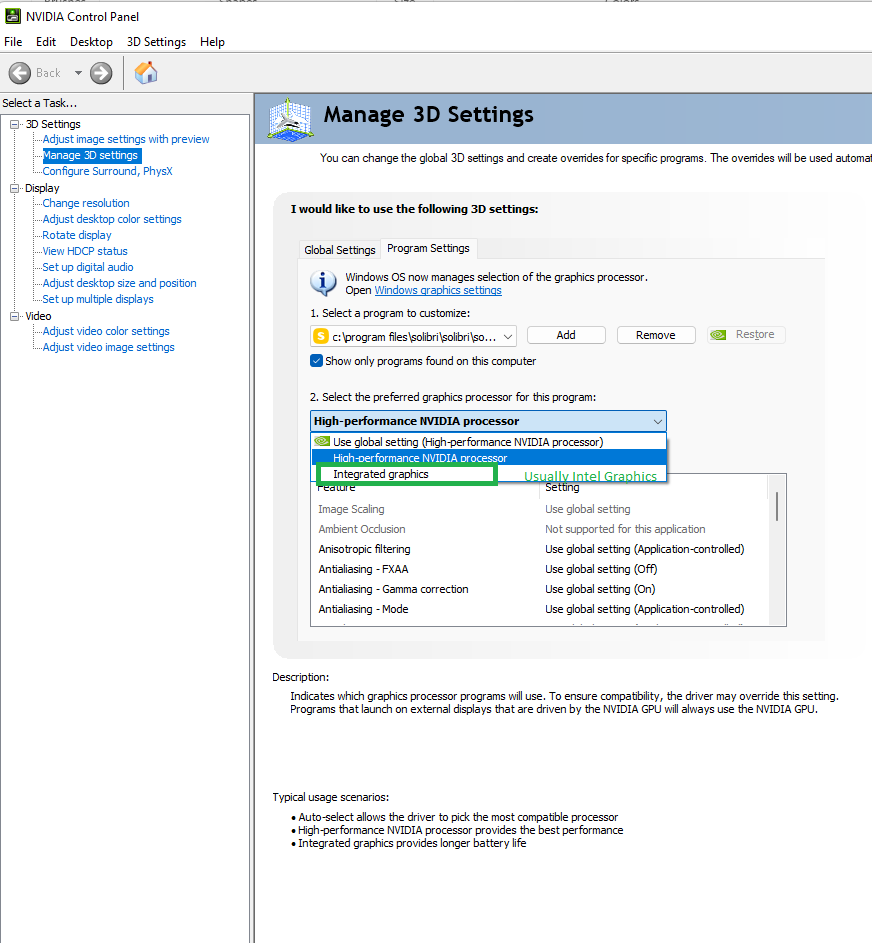Image resolution: width=872 pixels, height=943 pixels.
Task: Follow the Windows graphics settings link
Action: (438, 290)
